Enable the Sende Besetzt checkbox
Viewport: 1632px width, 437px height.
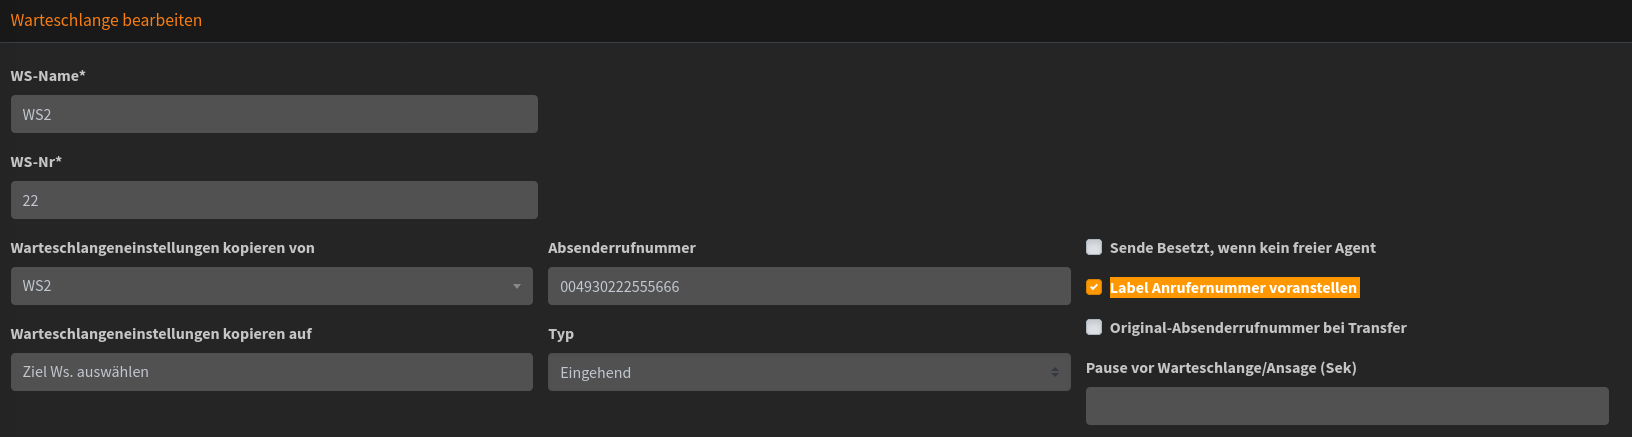tap(1094, 247)
